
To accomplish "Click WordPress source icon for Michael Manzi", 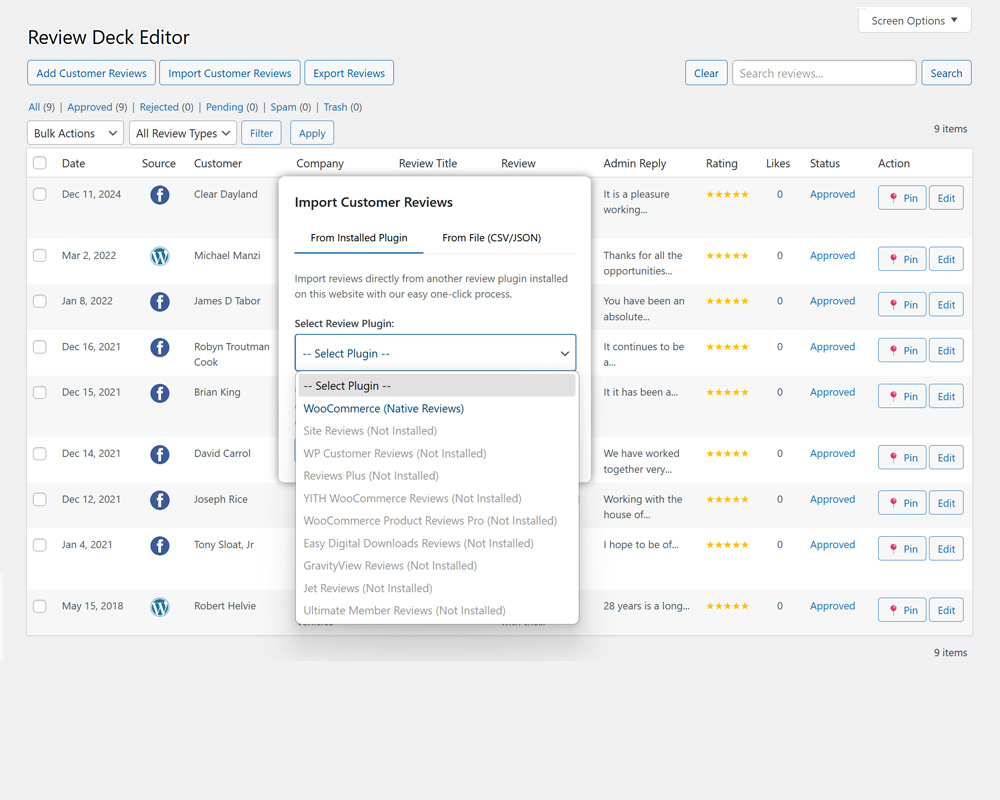I will (x=159, y=256).
